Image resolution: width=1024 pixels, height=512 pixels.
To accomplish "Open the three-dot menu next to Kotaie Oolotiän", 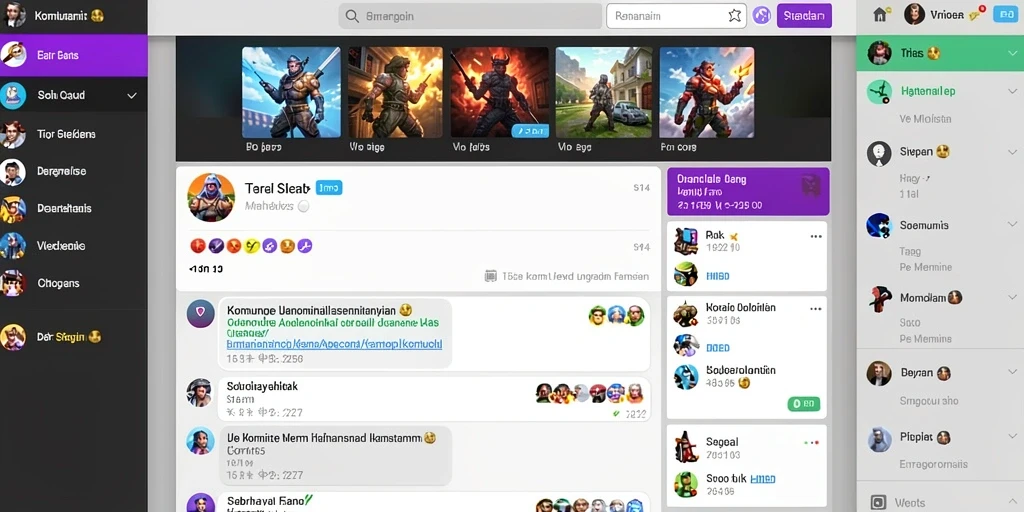I will coord(816,308).
